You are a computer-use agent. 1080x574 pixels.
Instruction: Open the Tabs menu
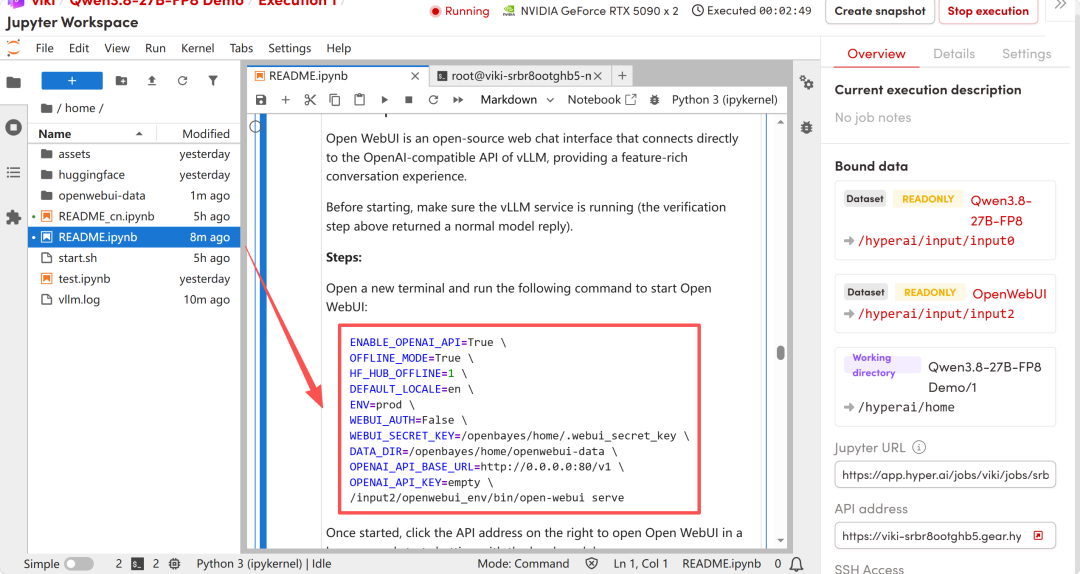point(241,48)
